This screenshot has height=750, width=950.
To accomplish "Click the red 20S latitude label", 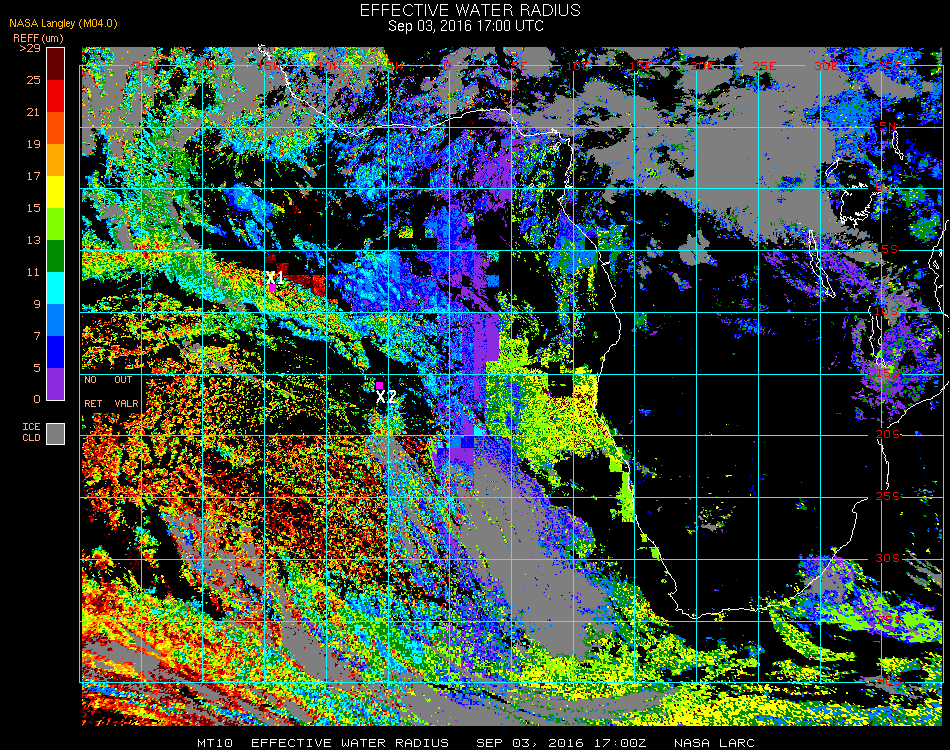I will click(x=888, y=435).
